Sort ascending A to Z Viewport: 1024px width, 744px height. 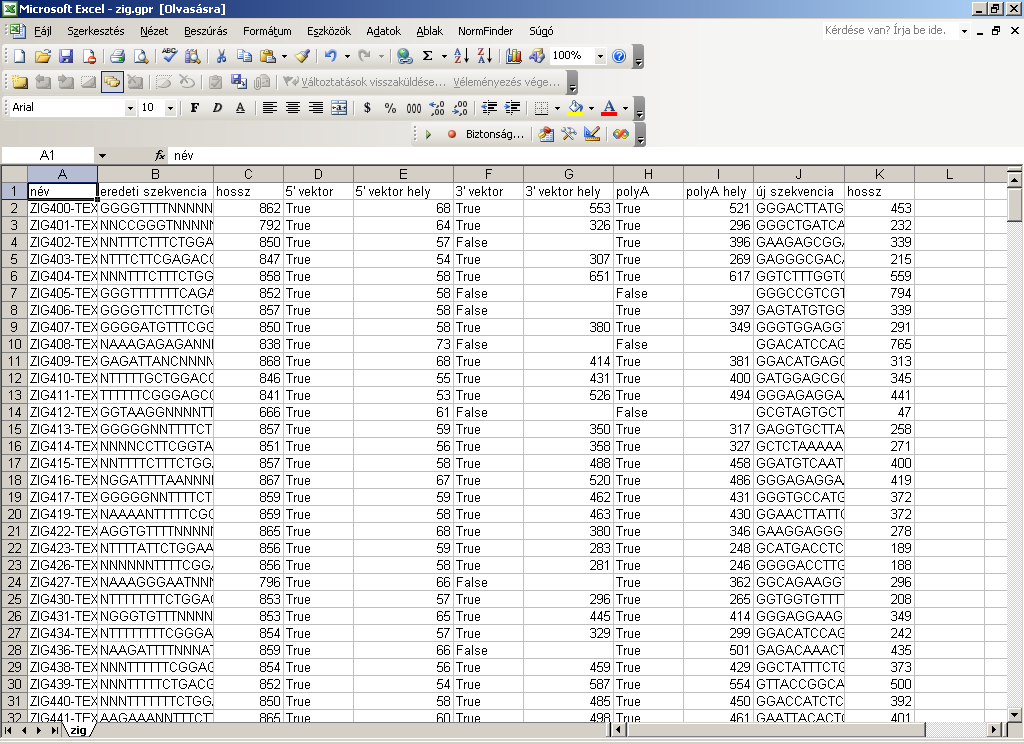(461, 56)
